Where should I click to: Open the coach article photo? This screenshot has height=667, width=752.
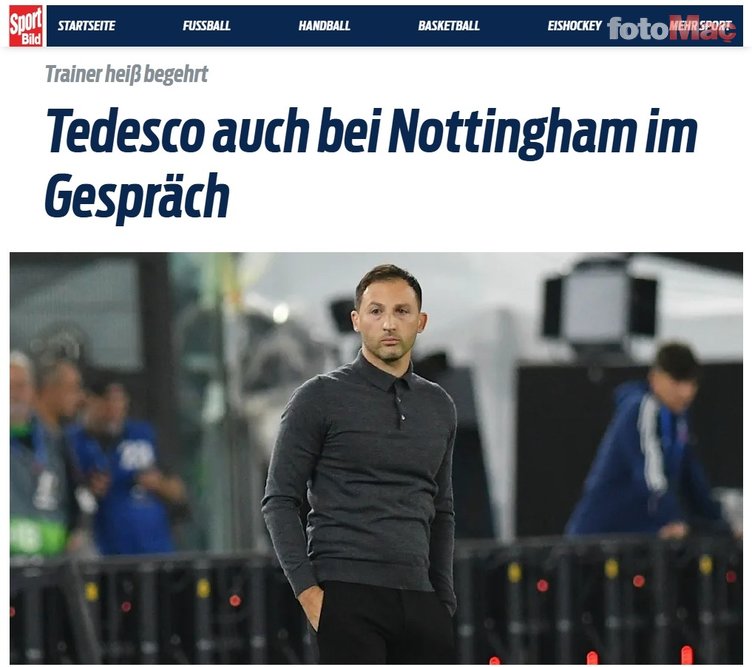[376, 458]
